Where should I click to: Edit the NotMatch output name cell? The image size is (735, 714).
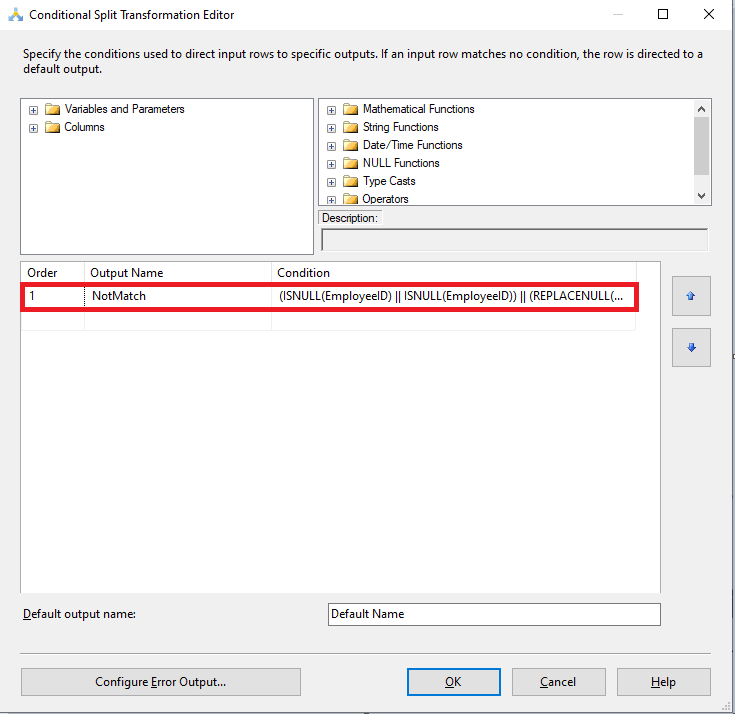[178, 296]
